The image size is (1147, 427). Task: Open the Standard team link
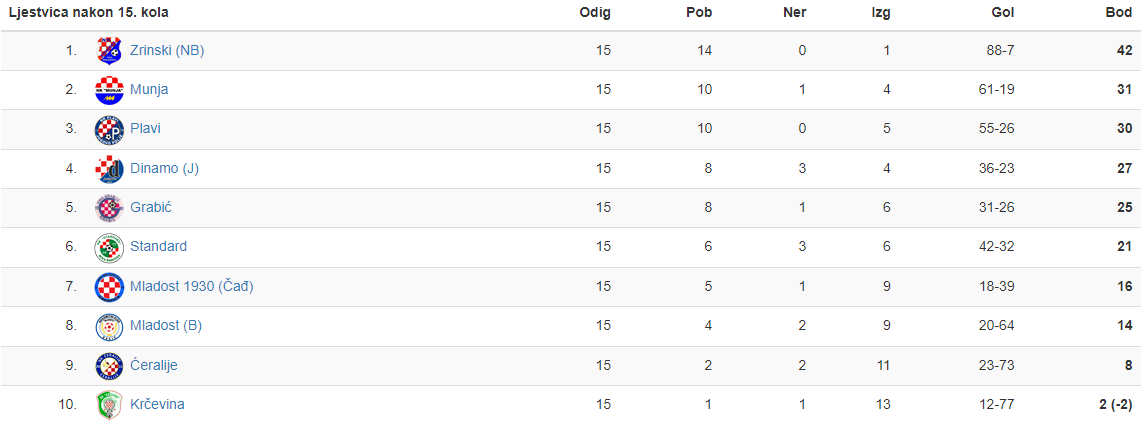pyautogui.click(x=158, y=246)
